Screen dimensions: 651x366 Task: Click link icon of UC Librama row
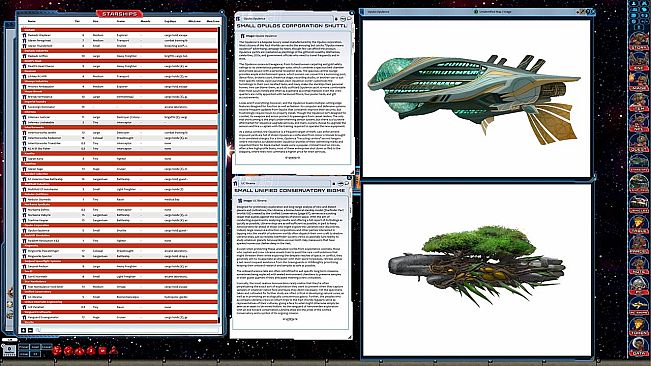pyautogui.click(x=24, y=297)
